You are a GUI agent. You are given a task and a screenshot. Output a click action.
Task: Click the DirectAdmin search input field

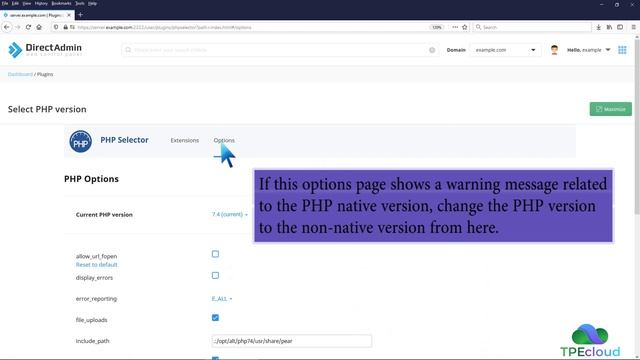point(280,50)
